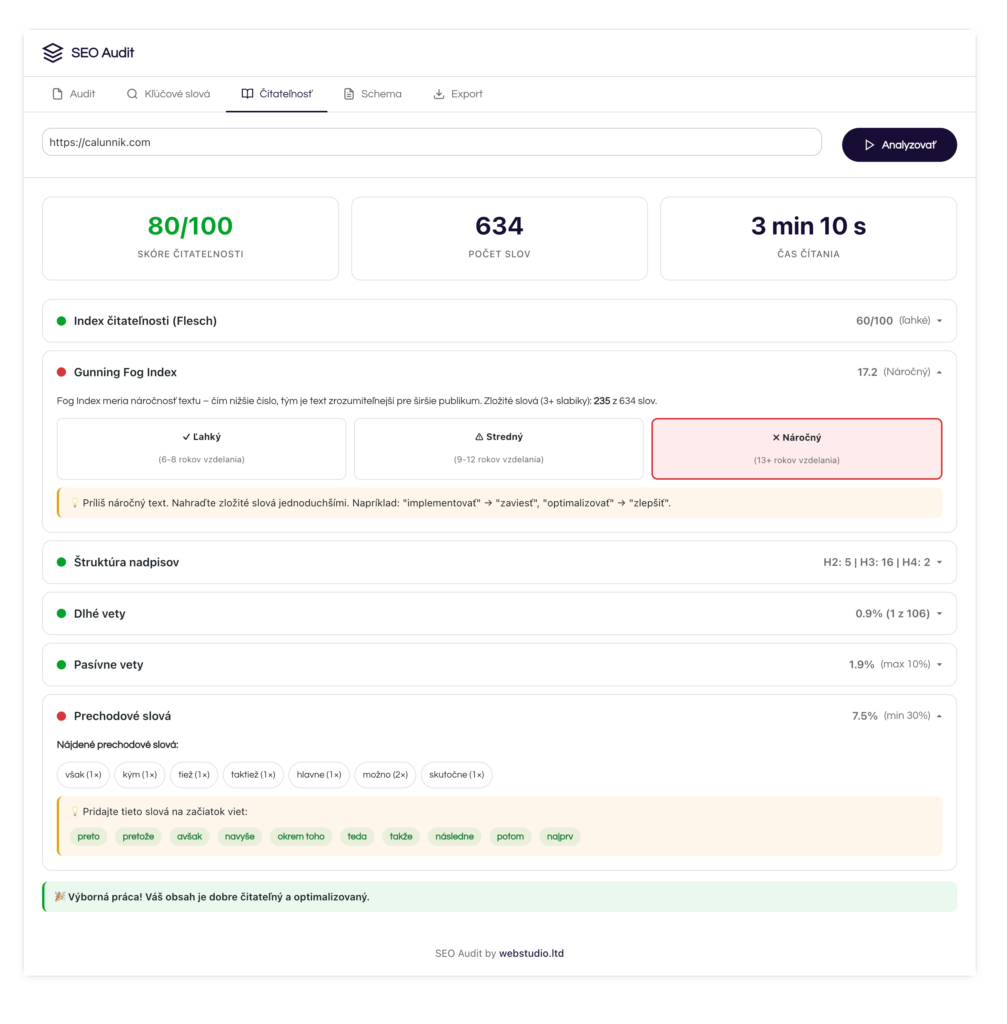Click the 80/100 skóre čitateľnosti card

coord(191,238)
